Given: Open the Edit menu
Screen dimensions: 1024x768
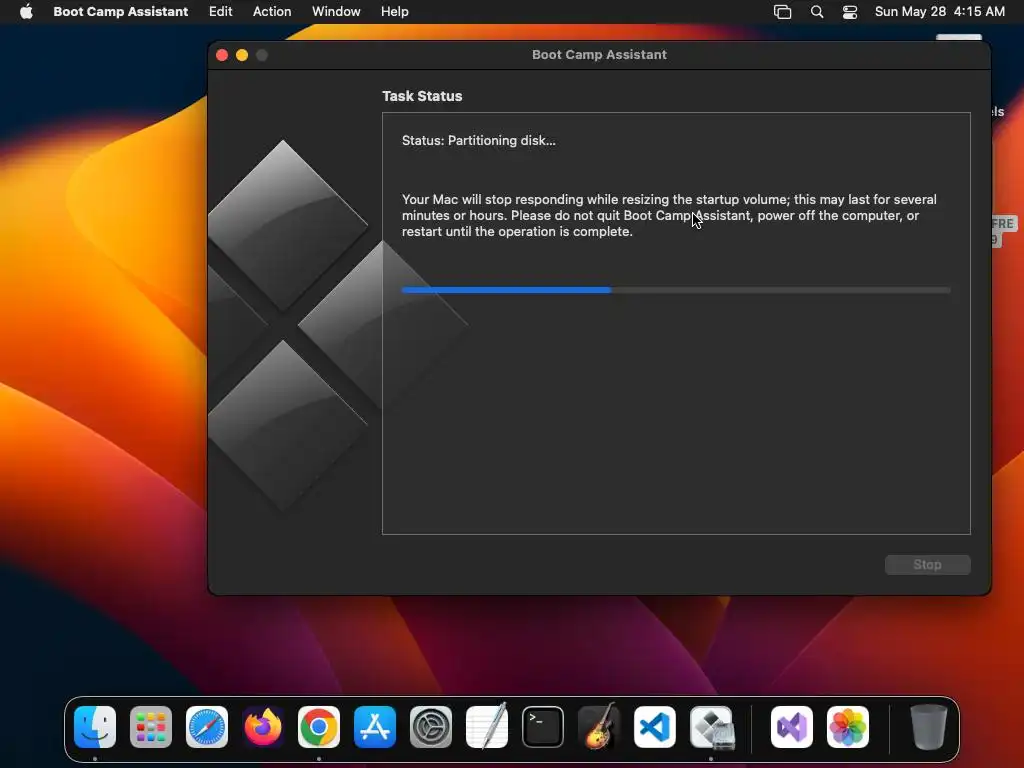Looking at the screenshot, I should coord(221,12).
